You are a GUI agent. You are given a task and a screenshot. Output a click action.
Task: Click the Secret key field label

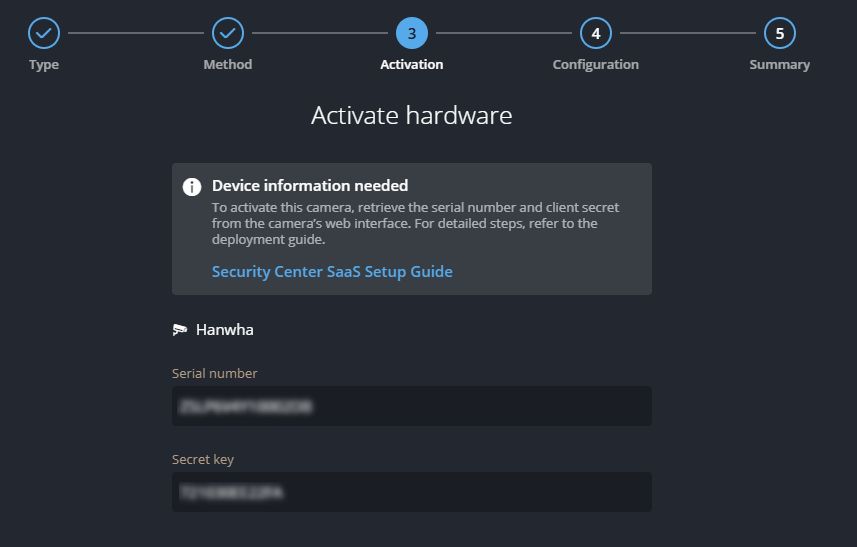tap(203, 460)
